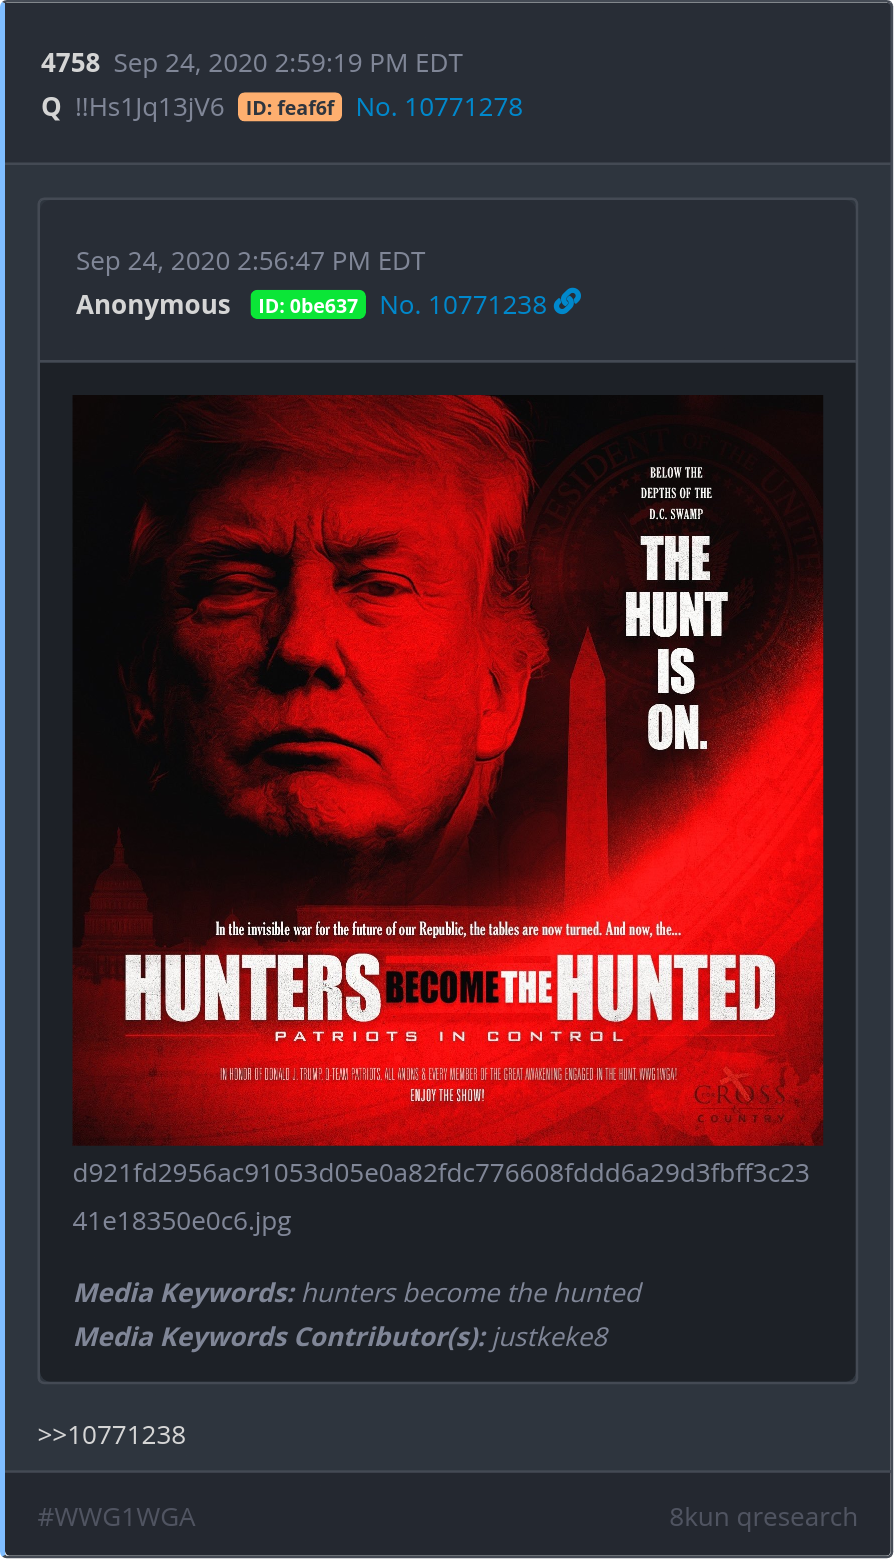
Task: Click the Media Keywords text line
Action: 358,1293
